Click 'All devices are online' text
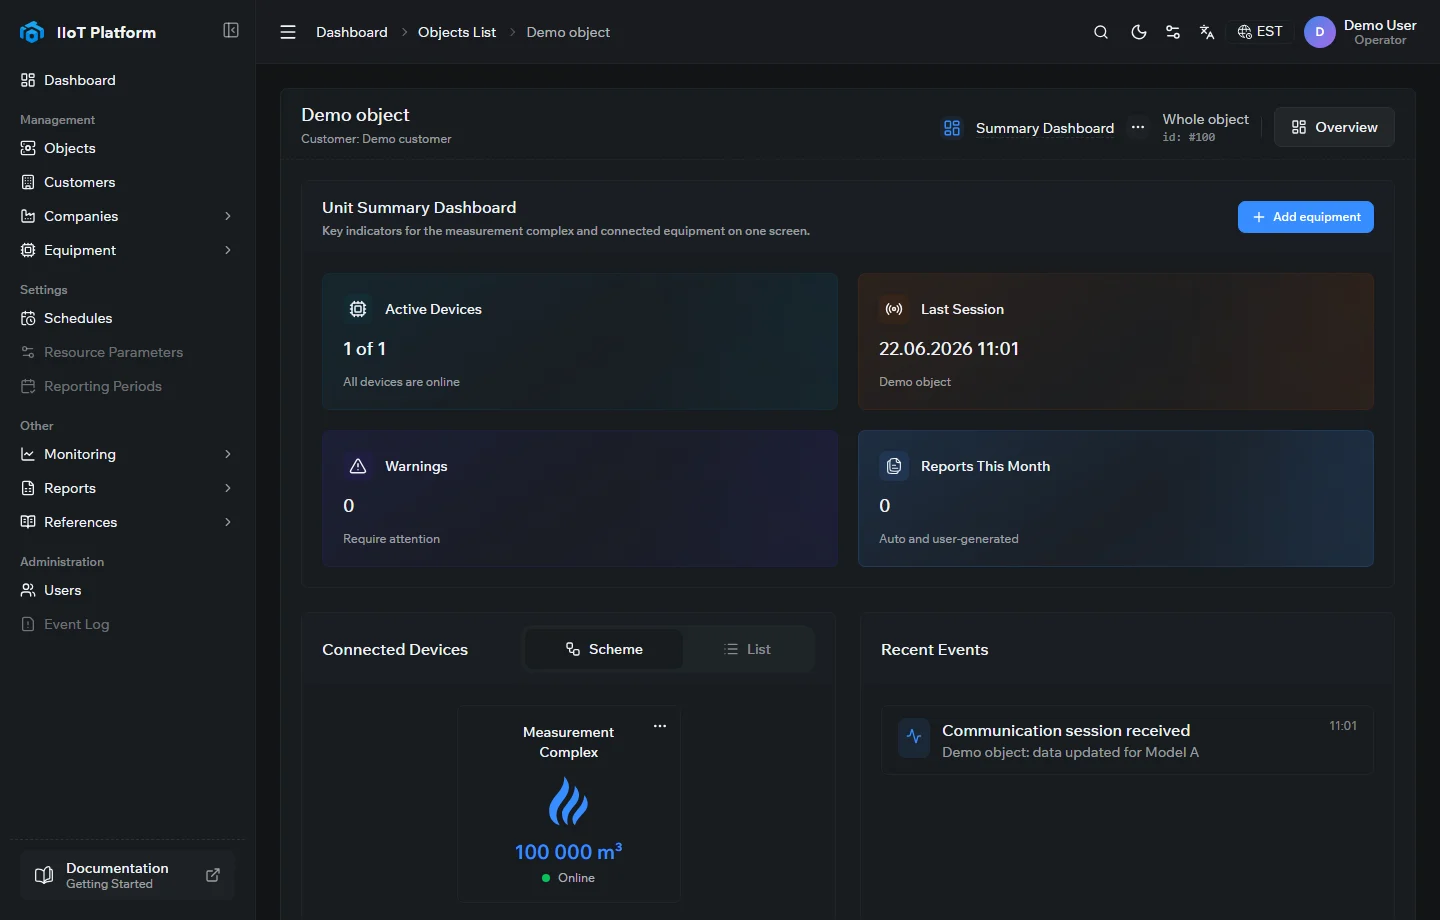The image size is (1440, 920). tap(401, 382)
